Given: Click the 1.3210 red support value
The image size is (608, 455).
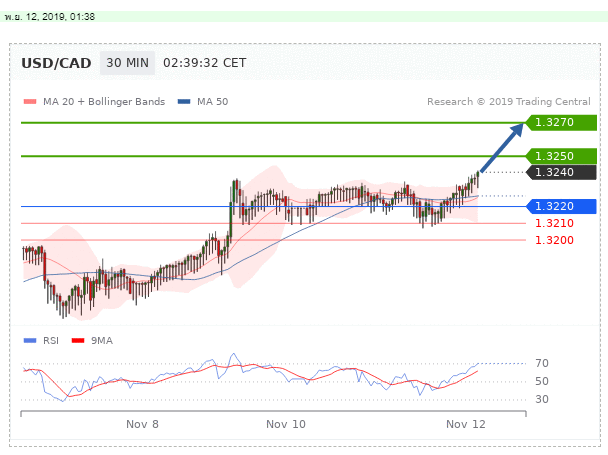Looking at the screenshot, I should [554, 223].
